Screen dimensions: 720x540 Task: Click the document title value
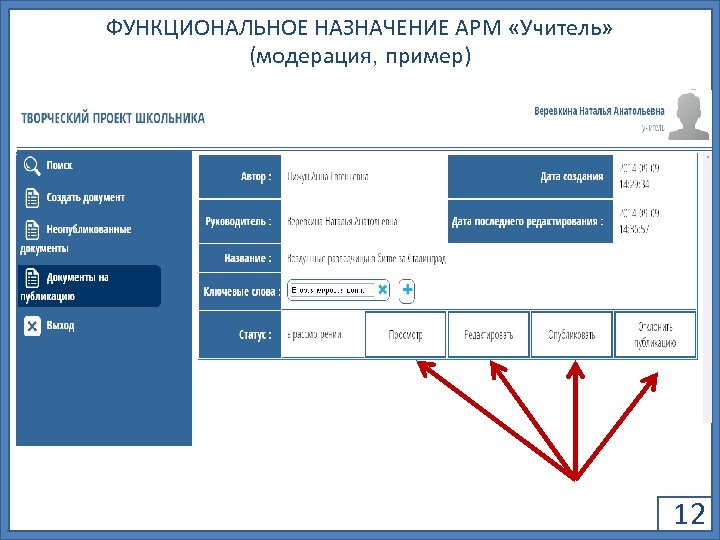point(366,259)
